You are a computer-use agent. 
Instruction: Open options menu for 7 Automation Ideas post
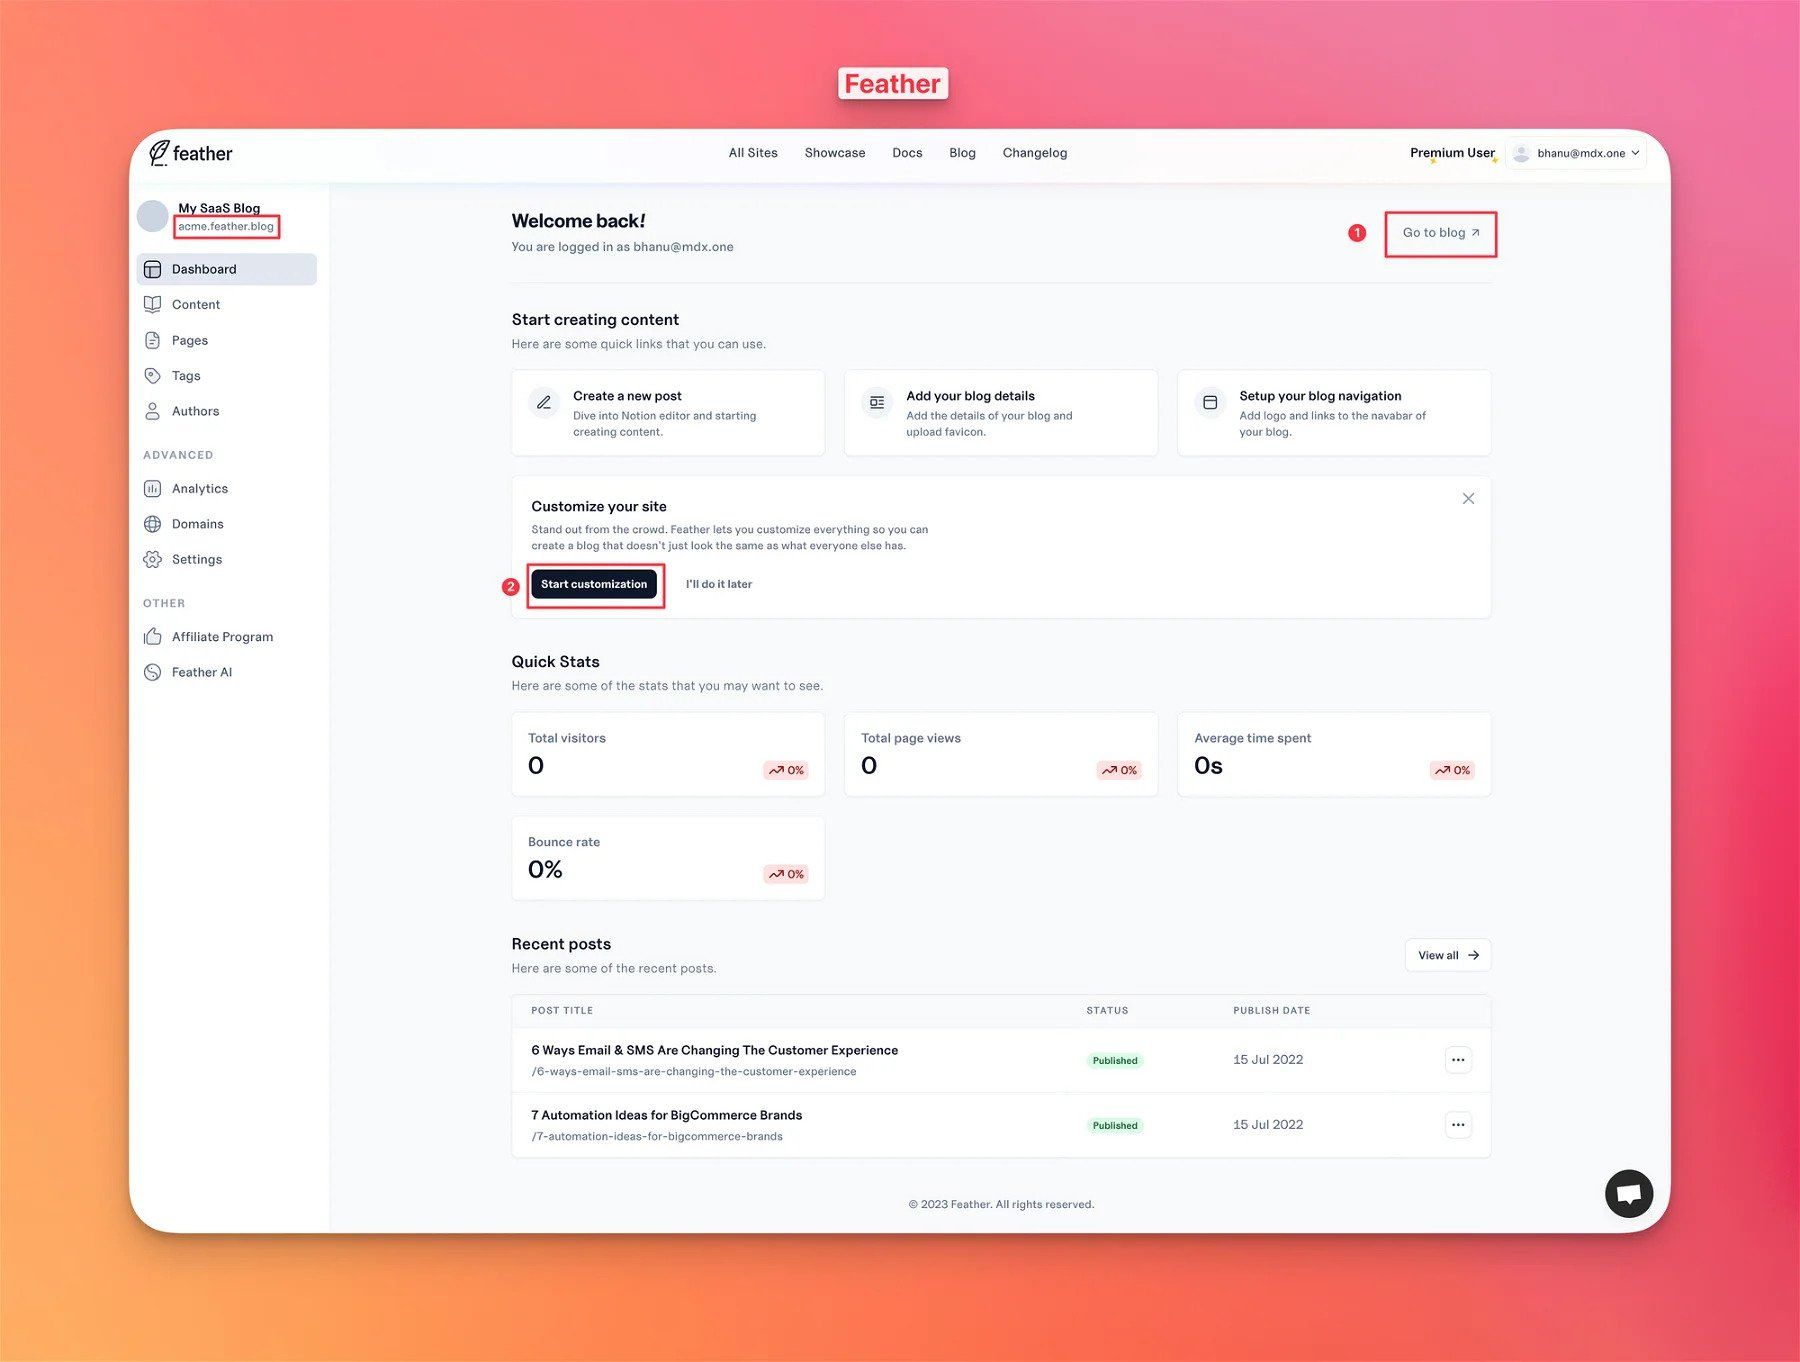pos(1458,1125)
